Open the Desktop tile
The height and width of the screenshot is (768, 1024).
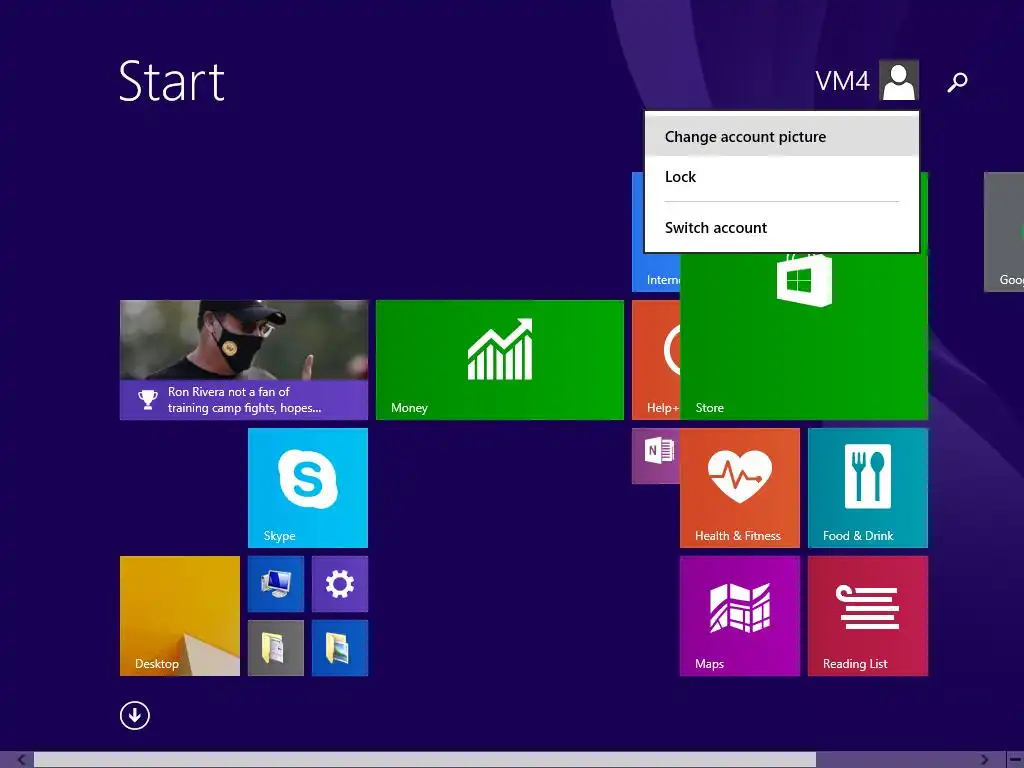click(x=180, y=616)
